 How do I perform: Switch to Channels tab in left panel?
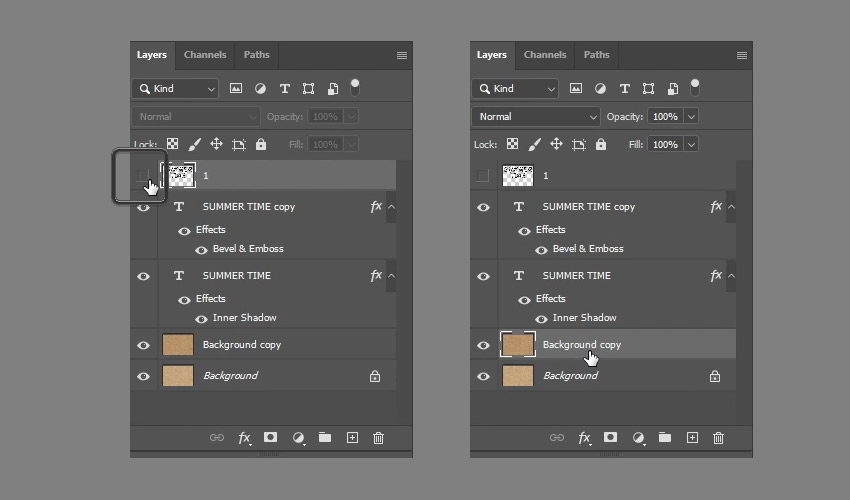click(205, 55)
